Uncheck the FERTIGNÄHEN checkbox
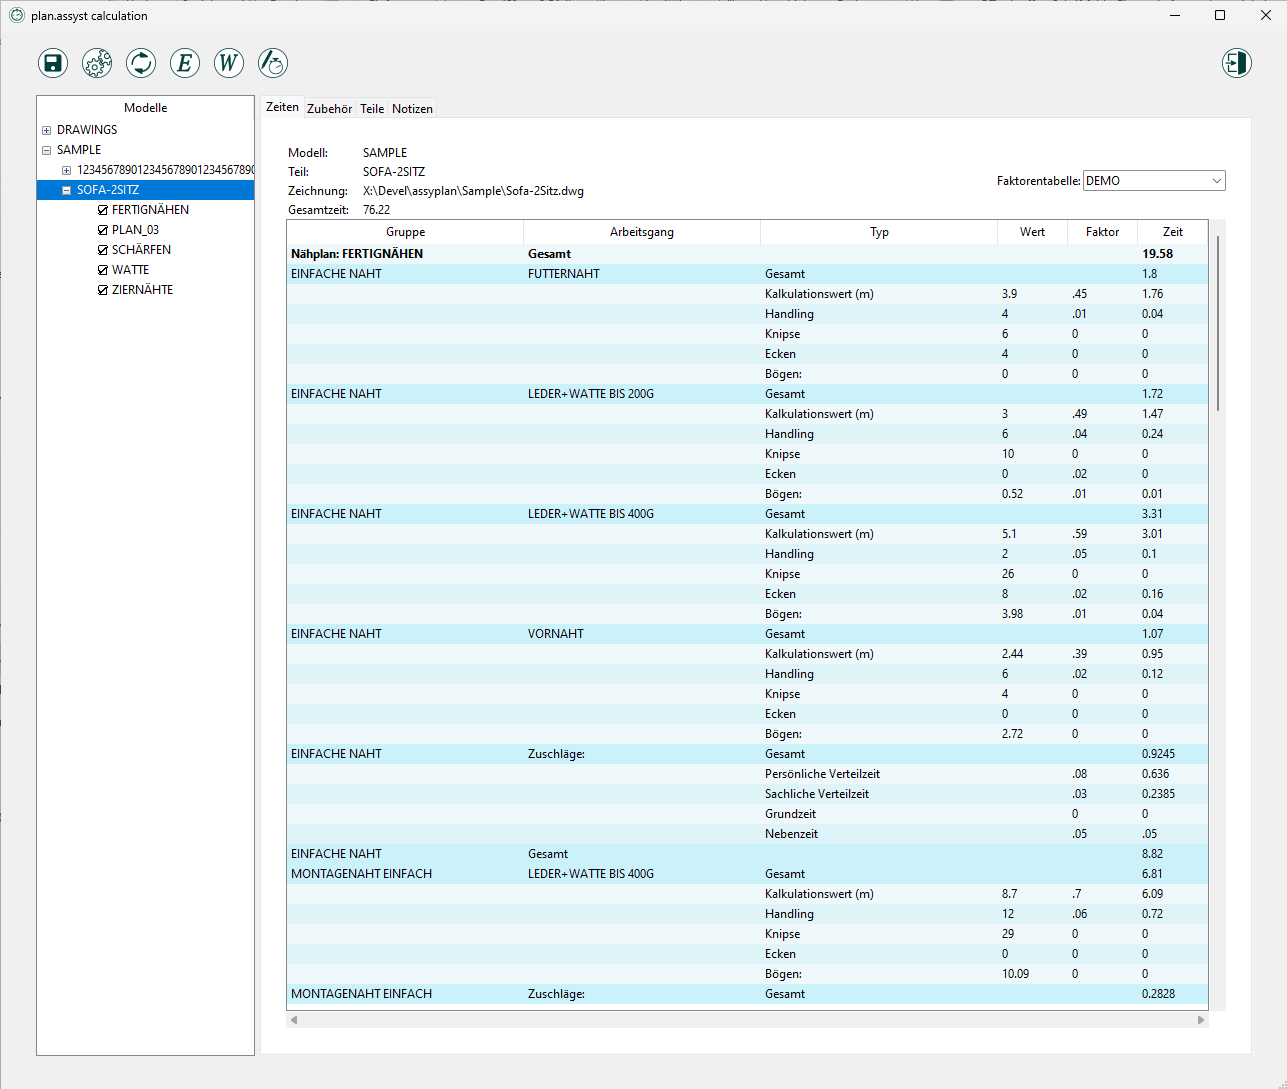This screenshot has width=1287, height=1089. click(x=103, y=210)
